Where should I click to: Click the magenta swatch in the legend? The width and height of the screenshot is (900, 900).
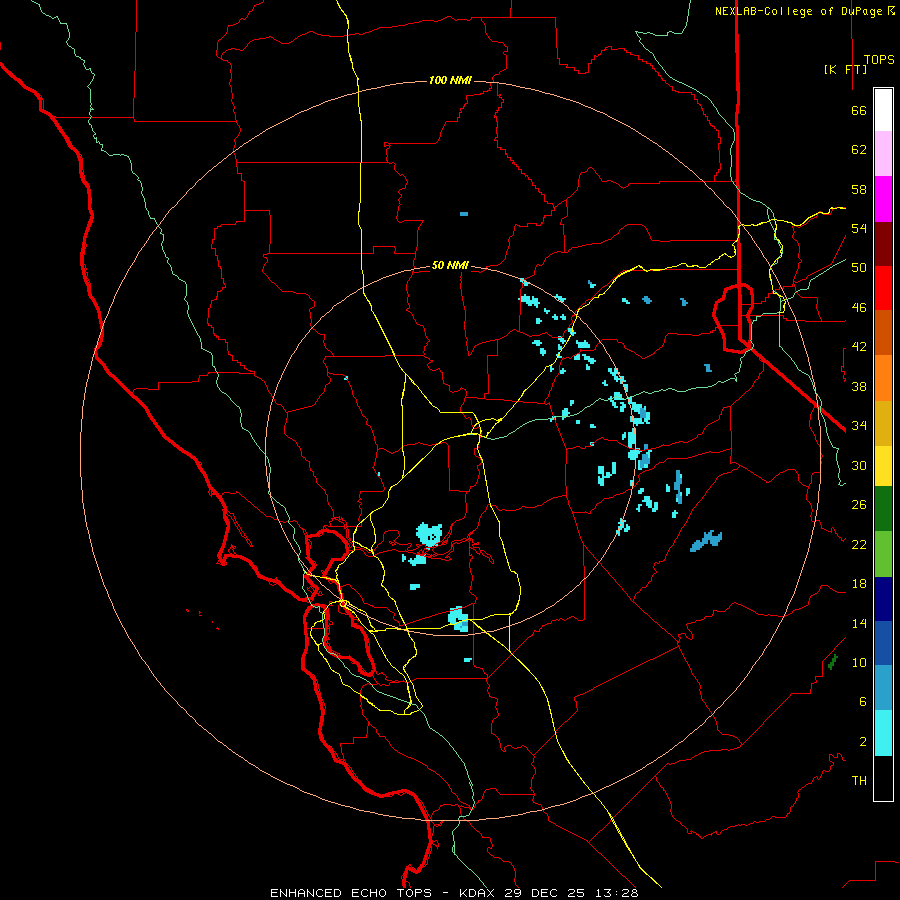pyautogui.click(x=883, y=199)
